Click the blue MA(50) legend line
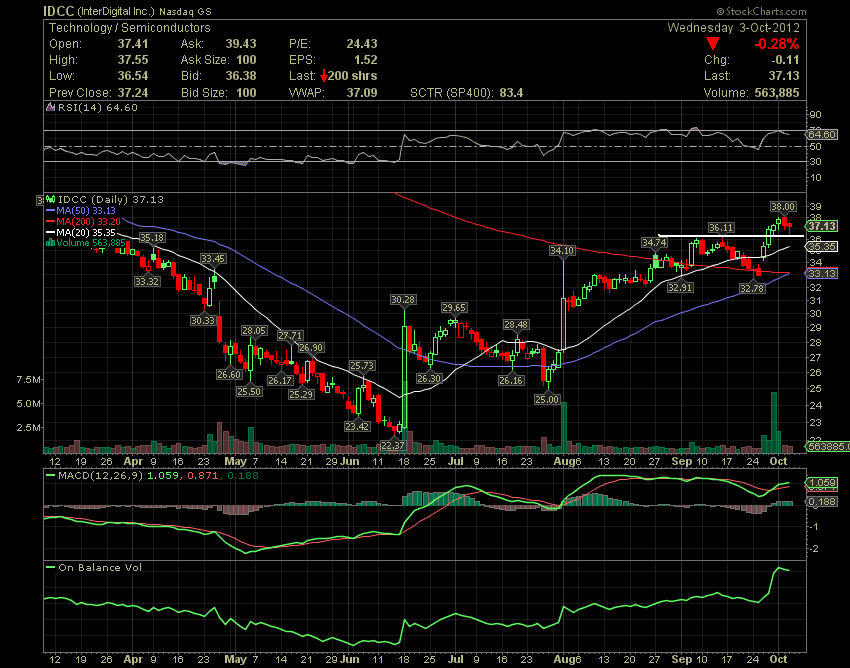Screen dimensions: 850x668 coord(51,210)
